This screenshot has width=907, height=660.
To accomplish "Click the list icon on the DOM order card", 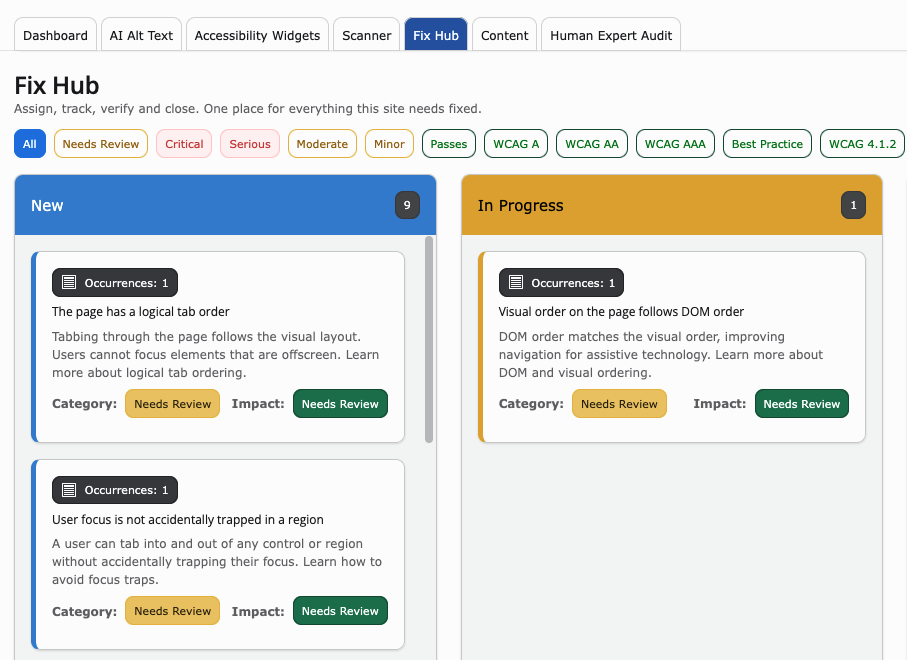I will pyautogui.click(x=515, y=282).
